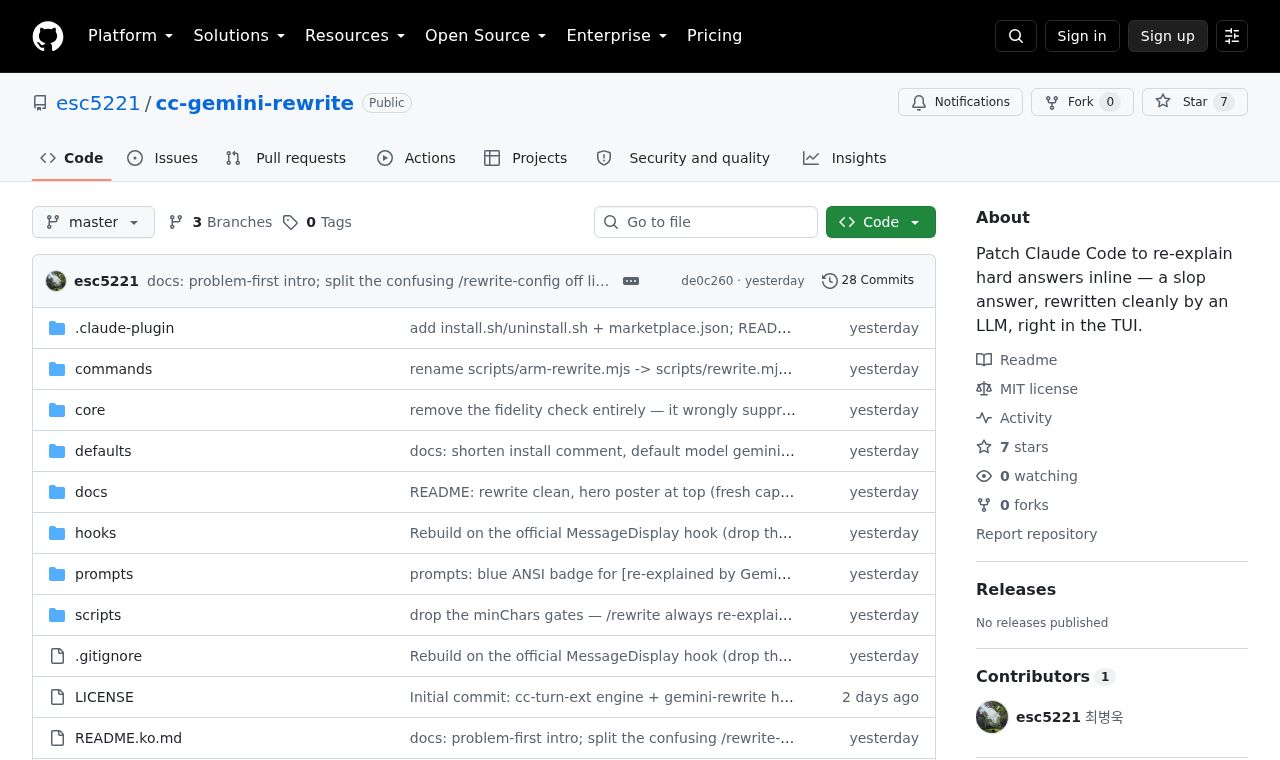
Task: Expand commit message with ellipsis button
Action: (x=631, y=281)
